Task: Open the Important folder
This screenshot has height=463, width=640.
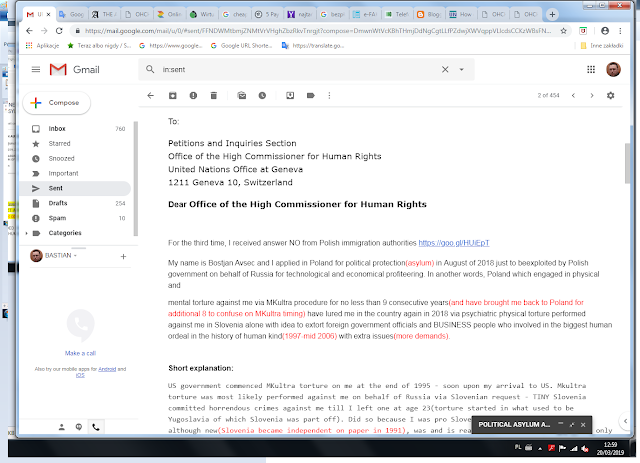Action: [76, 174]
